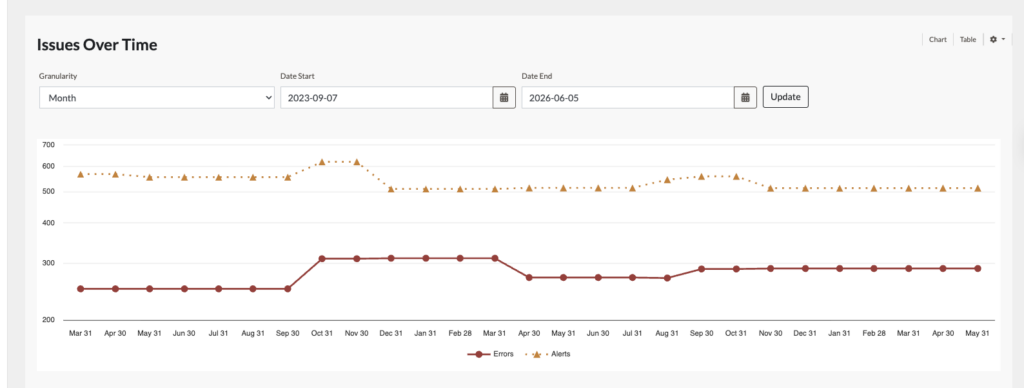Click the 600 y-axis label
The image size is (1024, 388).
49,167
